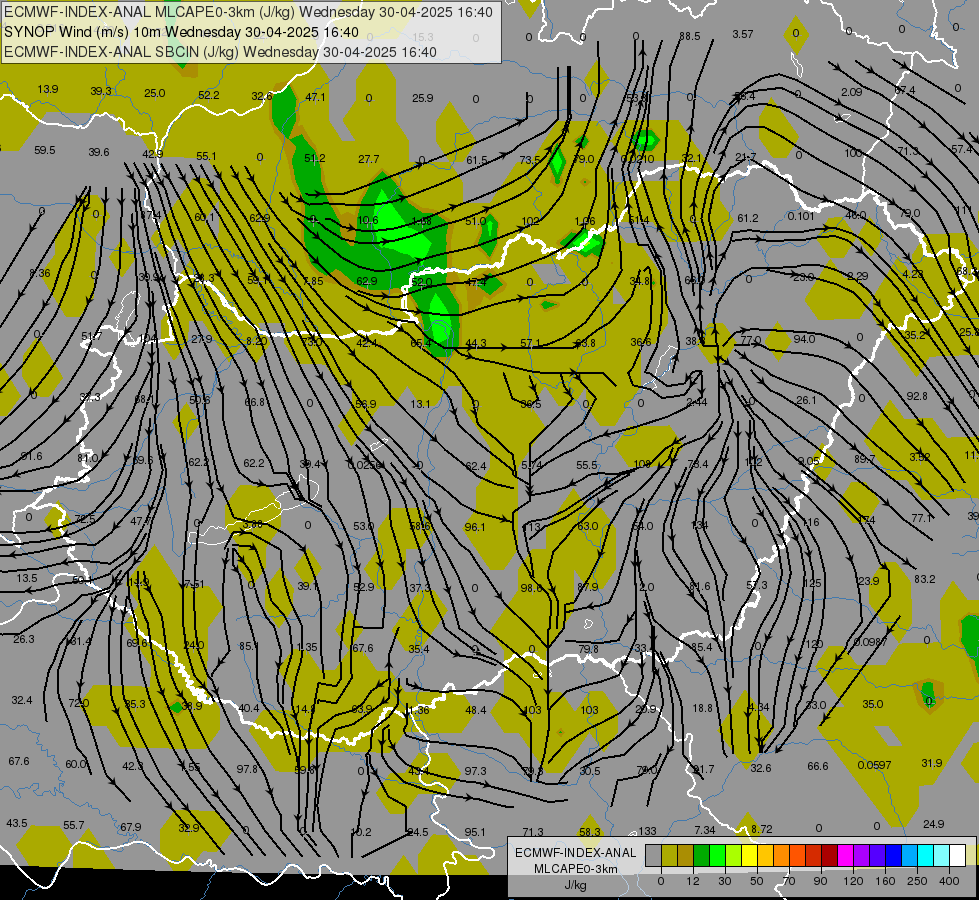Click the station value '92.8'

917,396
